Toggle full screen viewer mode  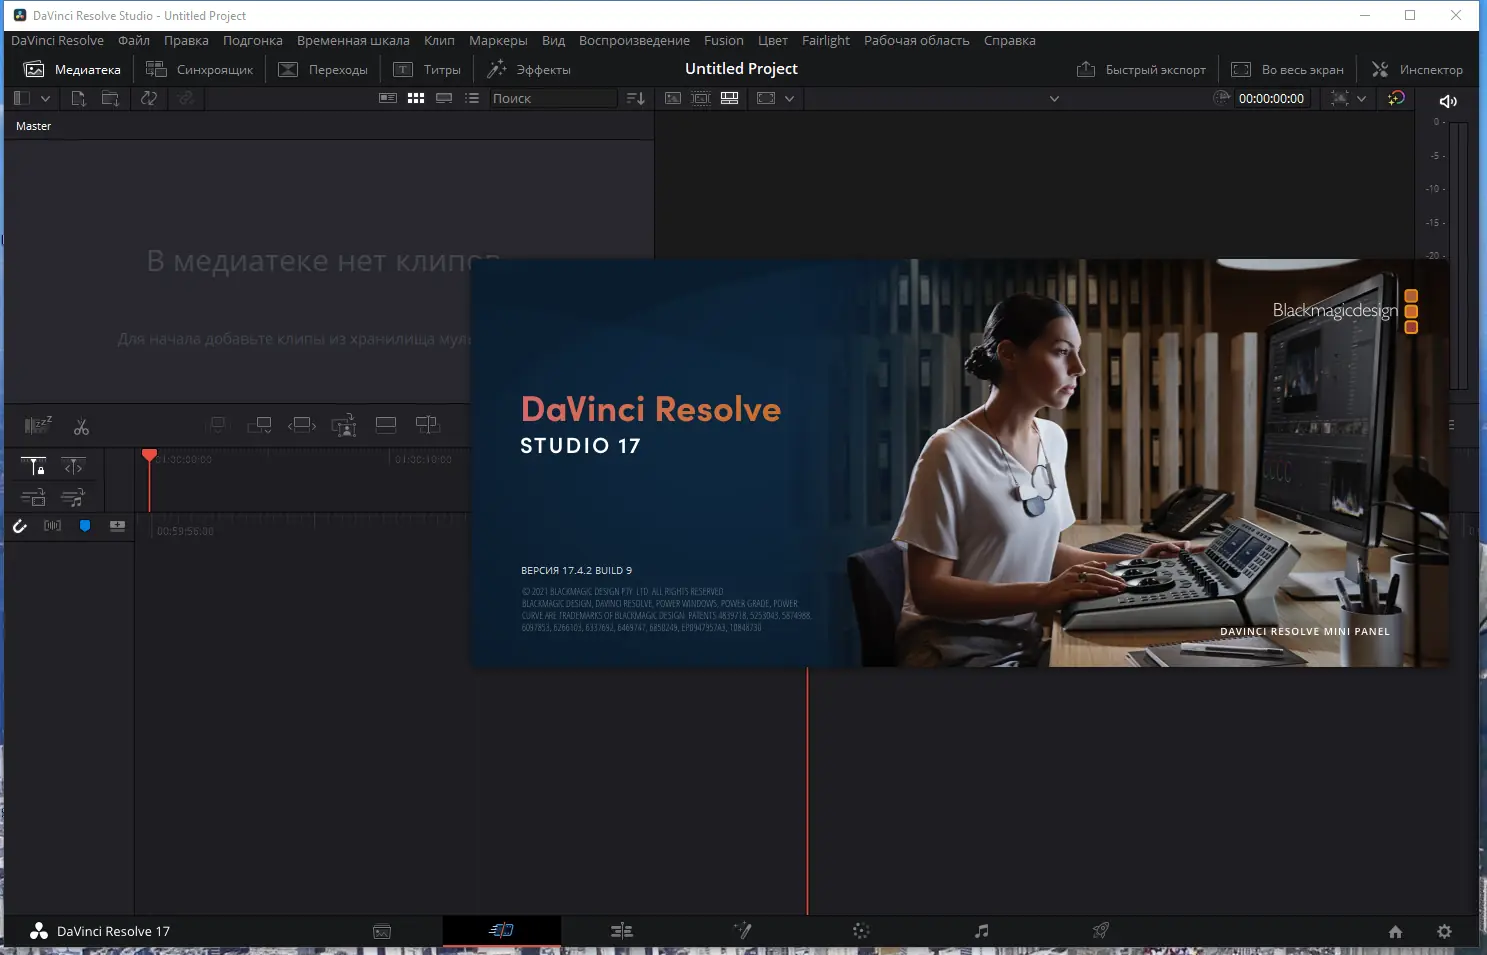[x=1289, y=69]
